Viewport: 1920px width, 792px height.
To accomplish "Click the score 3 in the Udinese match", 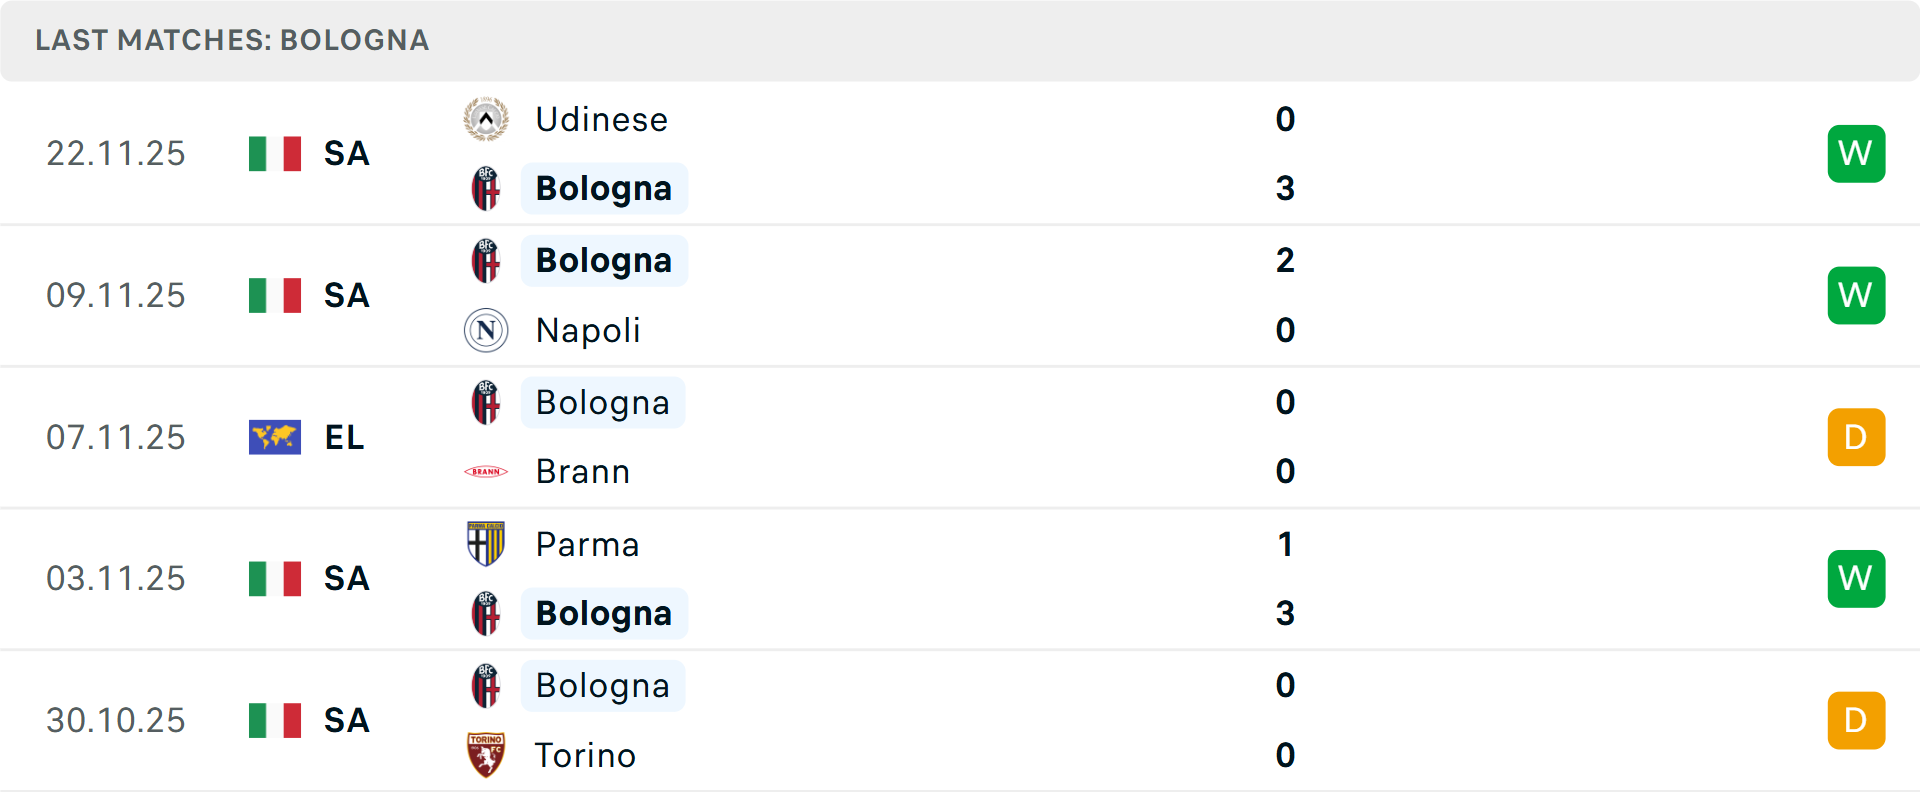I will pos(1285,188).
